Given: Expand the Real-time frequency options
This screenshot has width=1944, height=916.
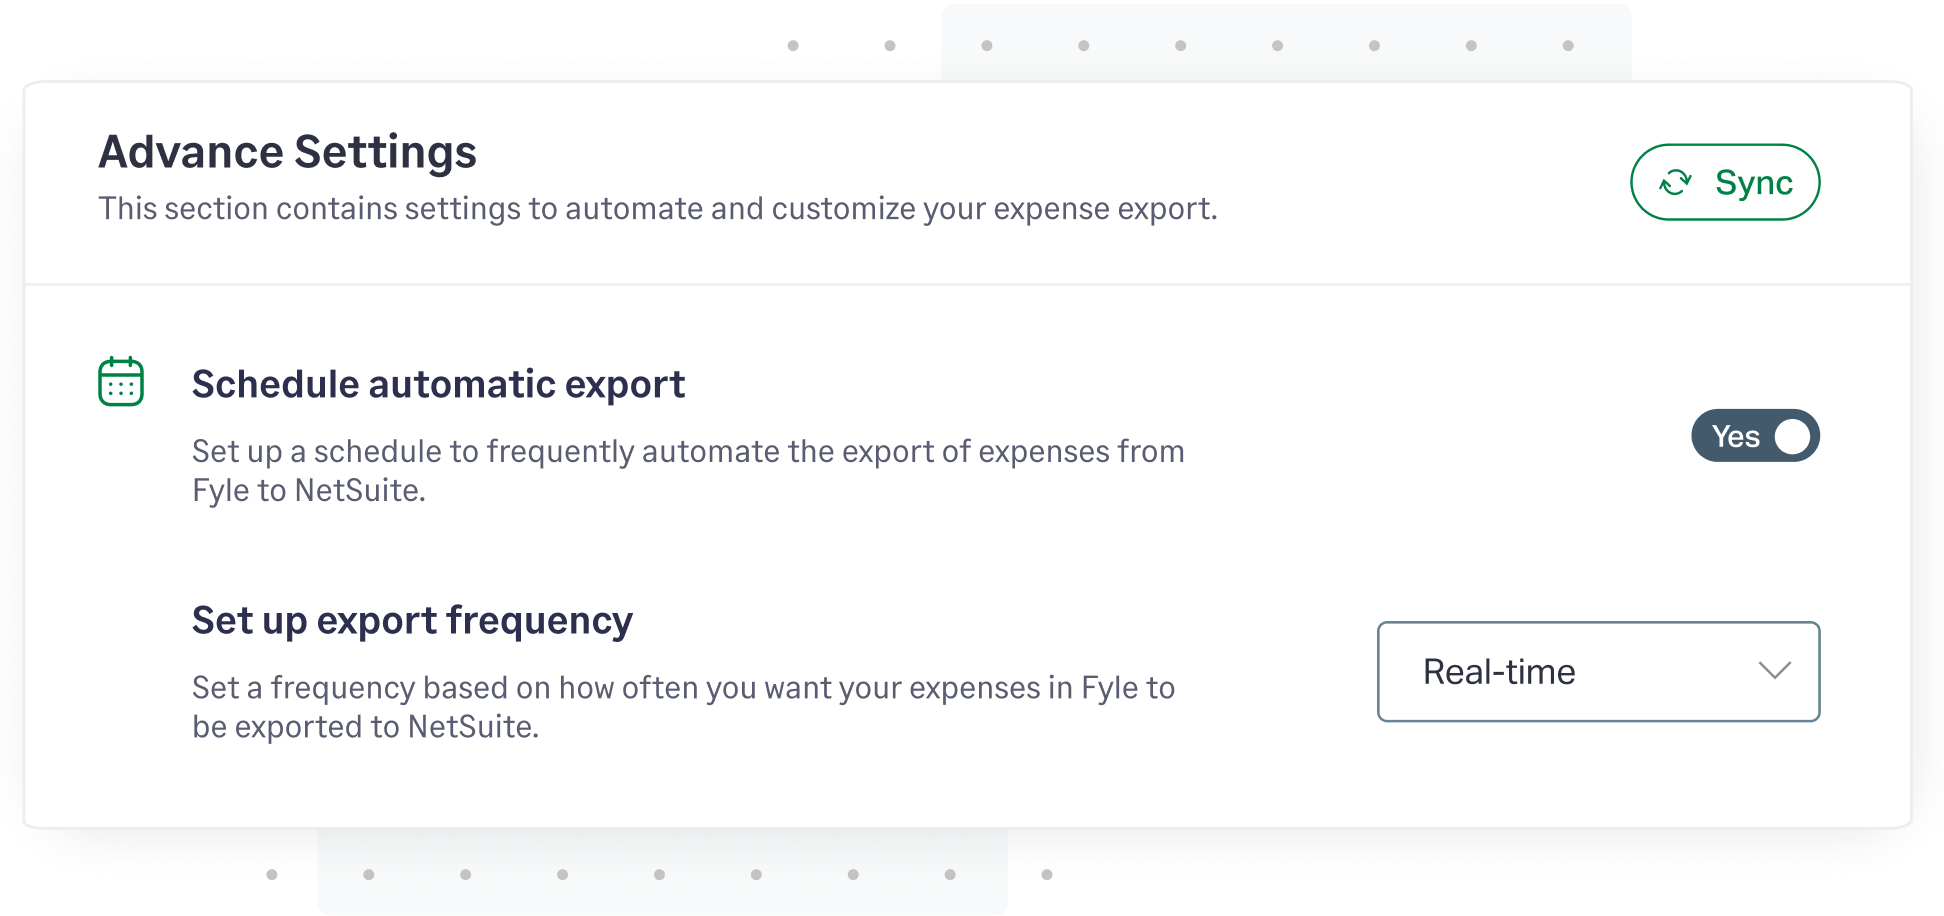Looking at the screenshot, I should 1598,672.
